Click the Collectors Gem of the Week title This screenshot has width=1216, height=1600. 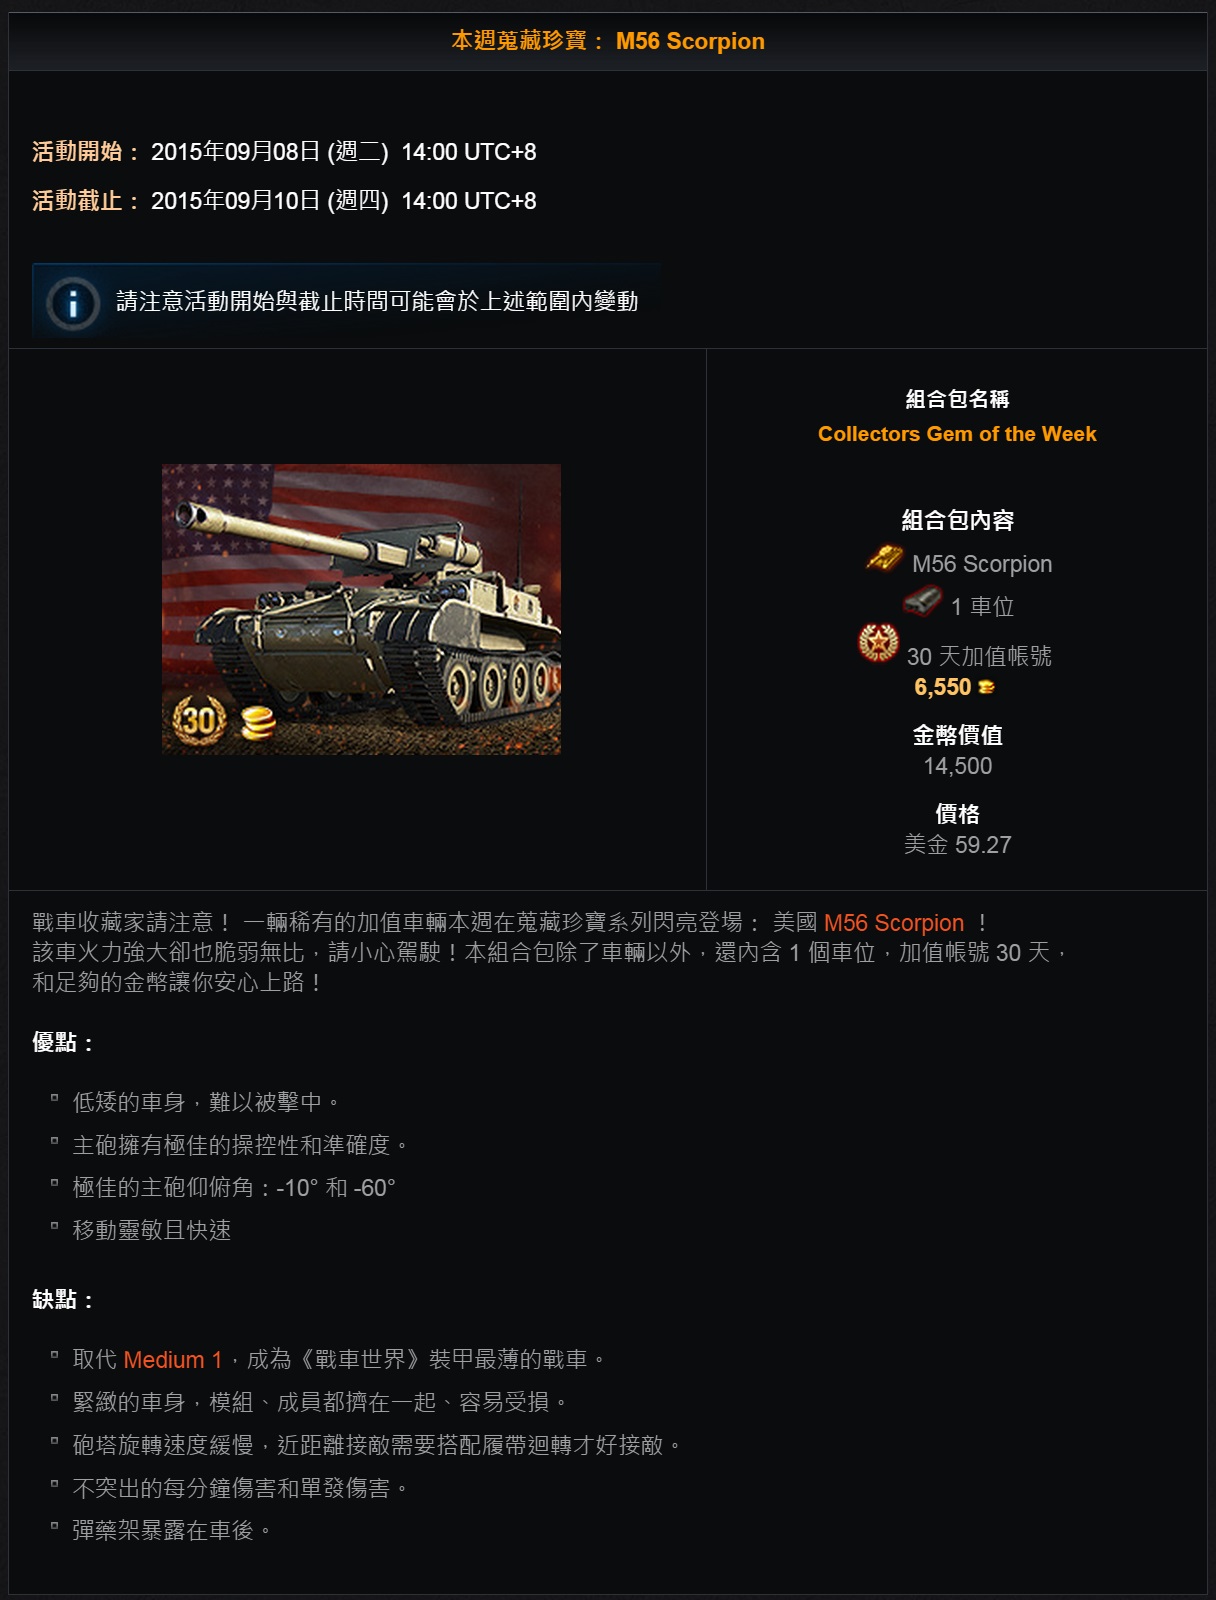[x=957, y=434]
